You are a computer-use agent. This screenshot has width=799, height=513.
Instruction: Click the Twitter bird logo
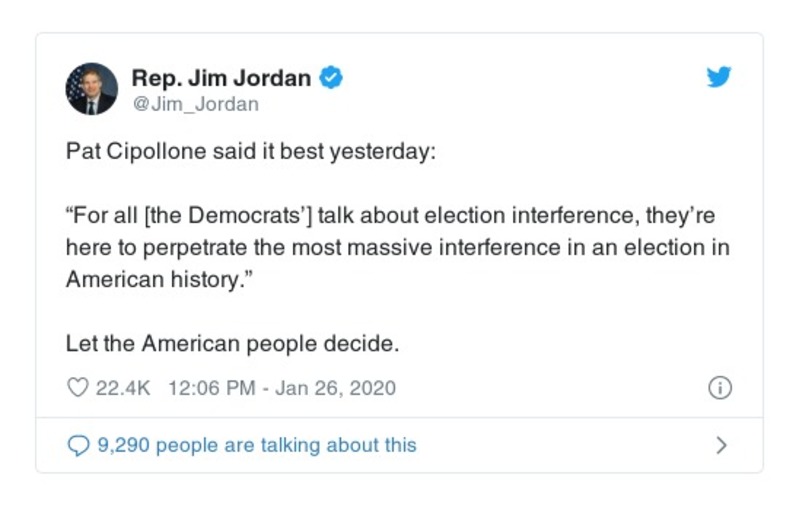[719, 78]
